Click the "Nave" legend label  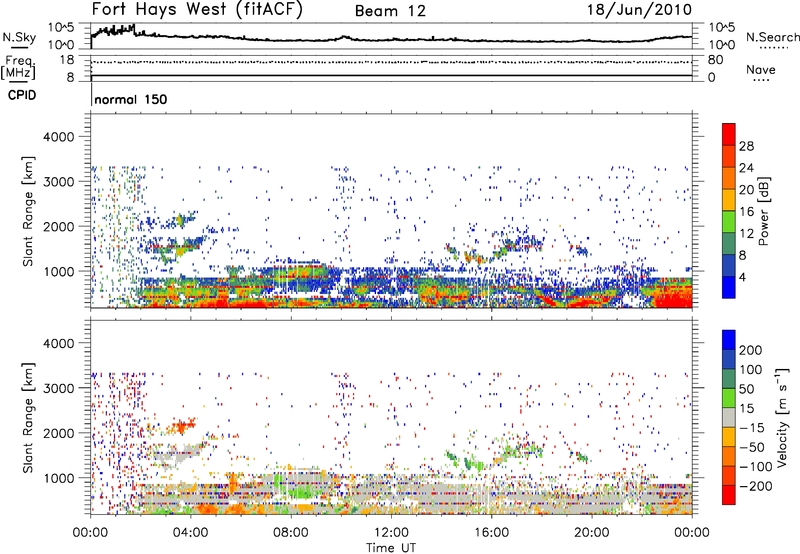point(761,70)
